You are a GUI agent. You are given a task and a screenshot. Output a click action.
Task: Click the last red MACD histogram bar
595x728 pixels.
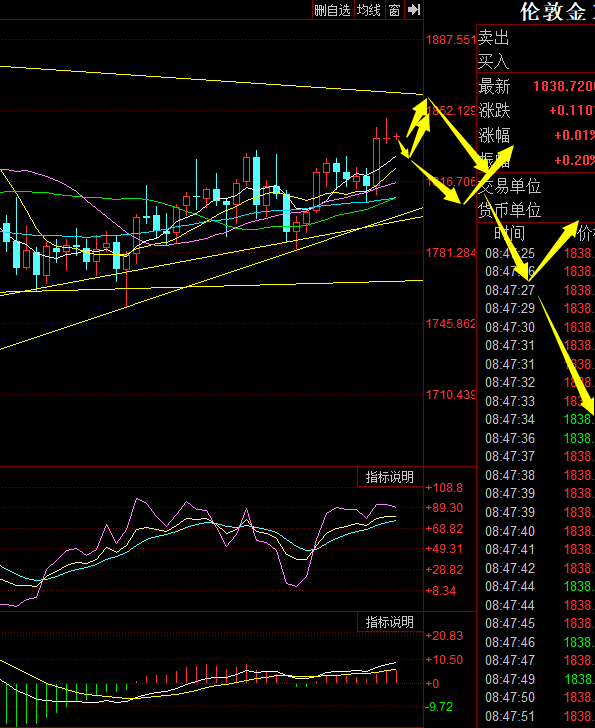[397, 676]
